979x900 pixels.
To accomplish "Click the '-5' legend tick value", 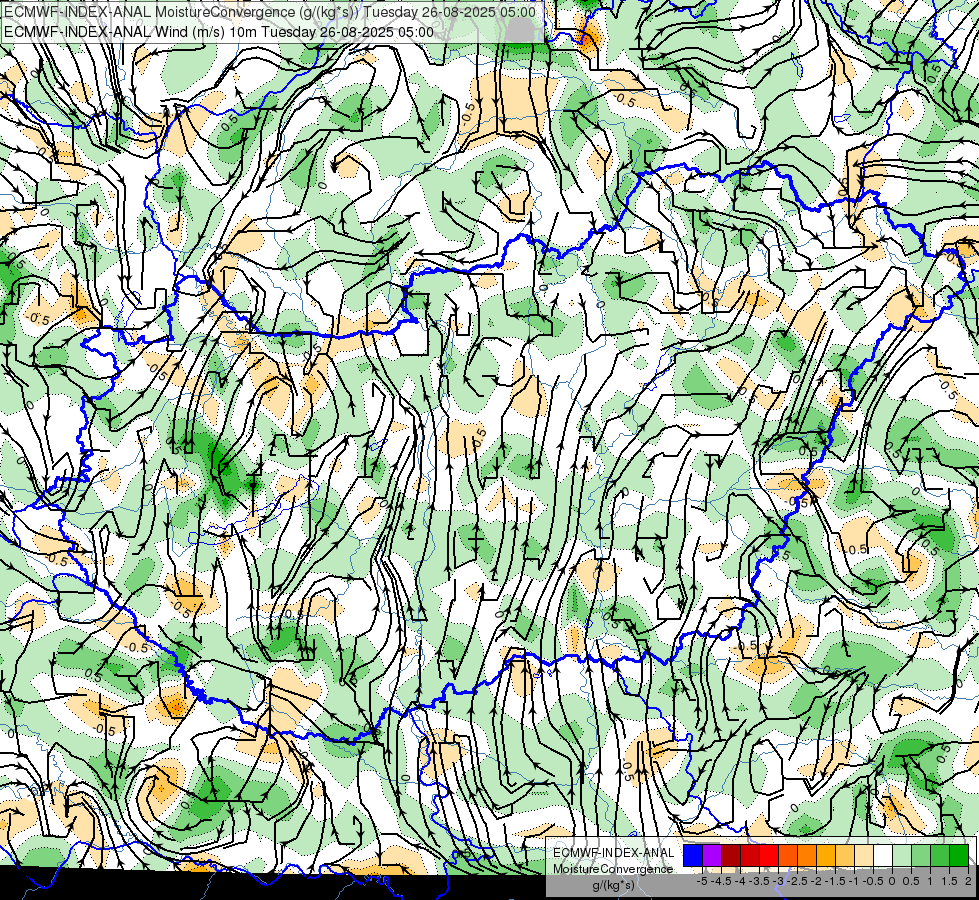I will coord(702,881).
